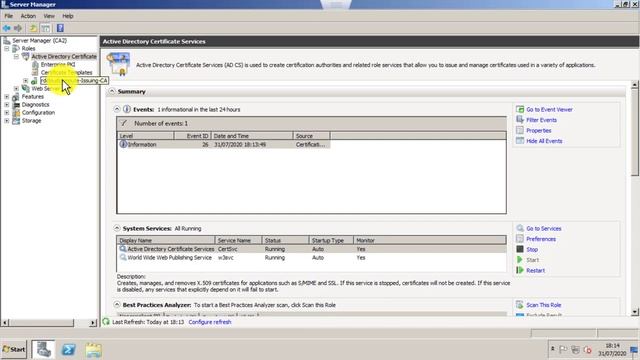Select Server Manager (CA2) root node

tap(39, 40)
